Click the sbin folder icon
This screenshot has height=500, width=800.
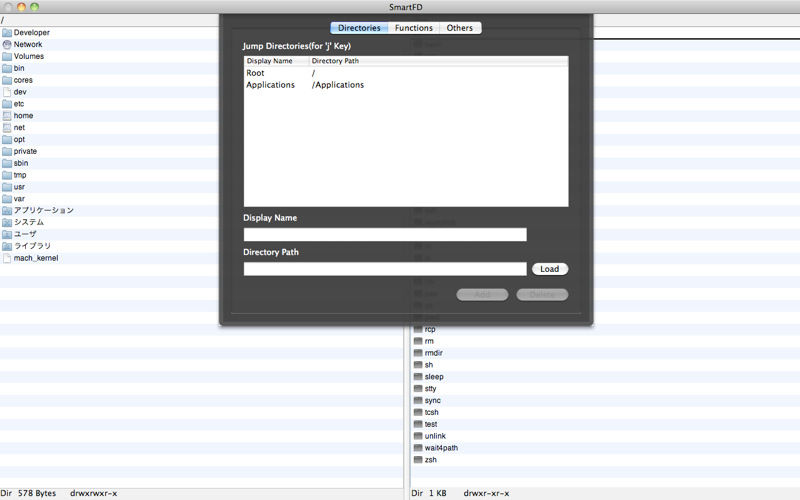coord(7,163)
